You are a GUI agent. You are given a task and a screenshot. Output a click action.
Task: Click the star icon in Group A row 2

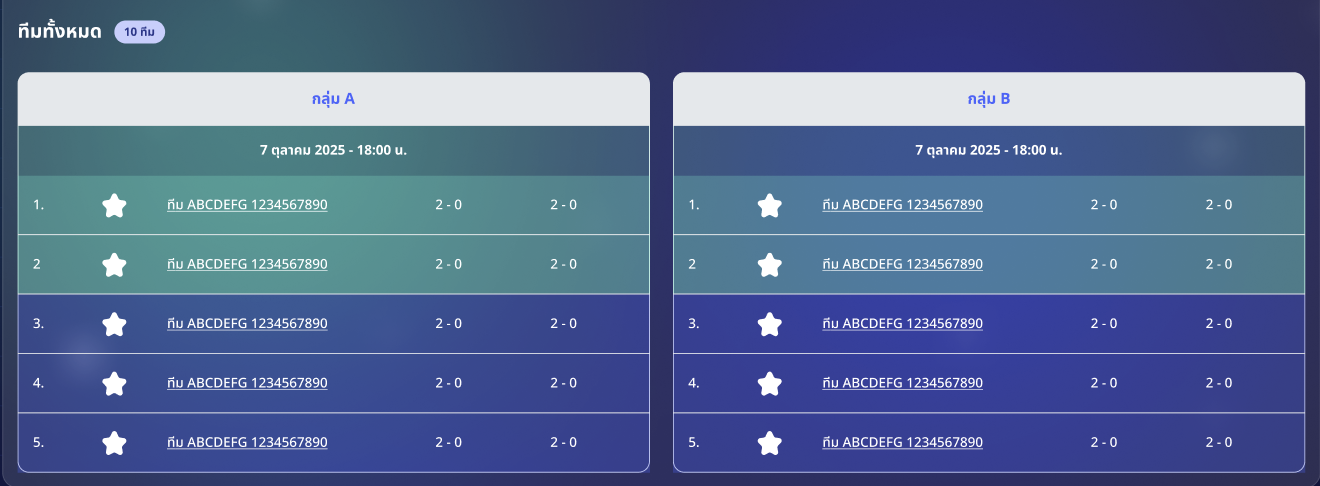click(x=114, y=265)
